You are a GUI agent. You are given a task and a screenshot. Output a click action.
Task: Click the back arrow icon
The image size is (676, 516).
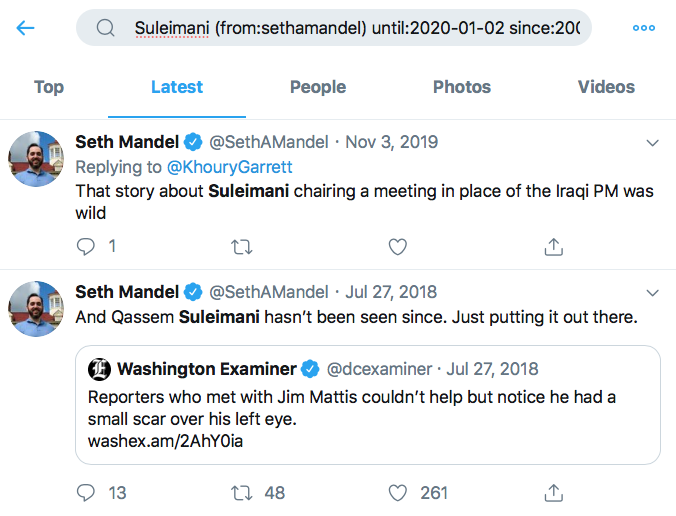[x=25, y=28]
